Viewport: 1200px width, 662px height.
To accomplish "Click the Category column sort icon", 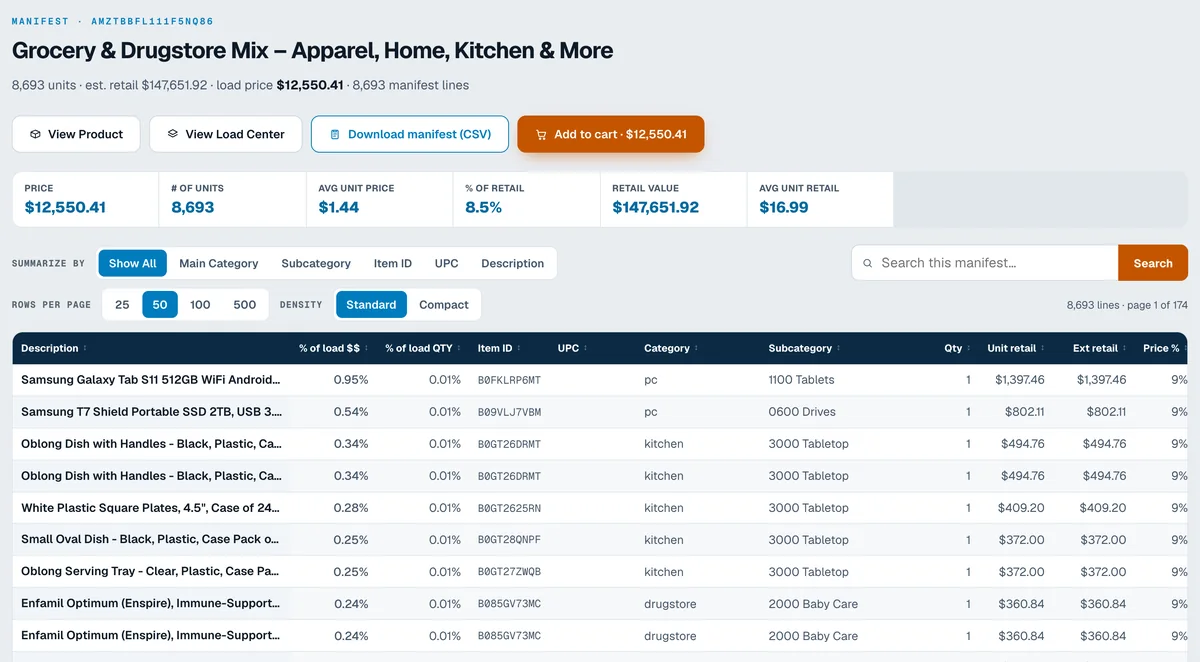I will point(697,349).
